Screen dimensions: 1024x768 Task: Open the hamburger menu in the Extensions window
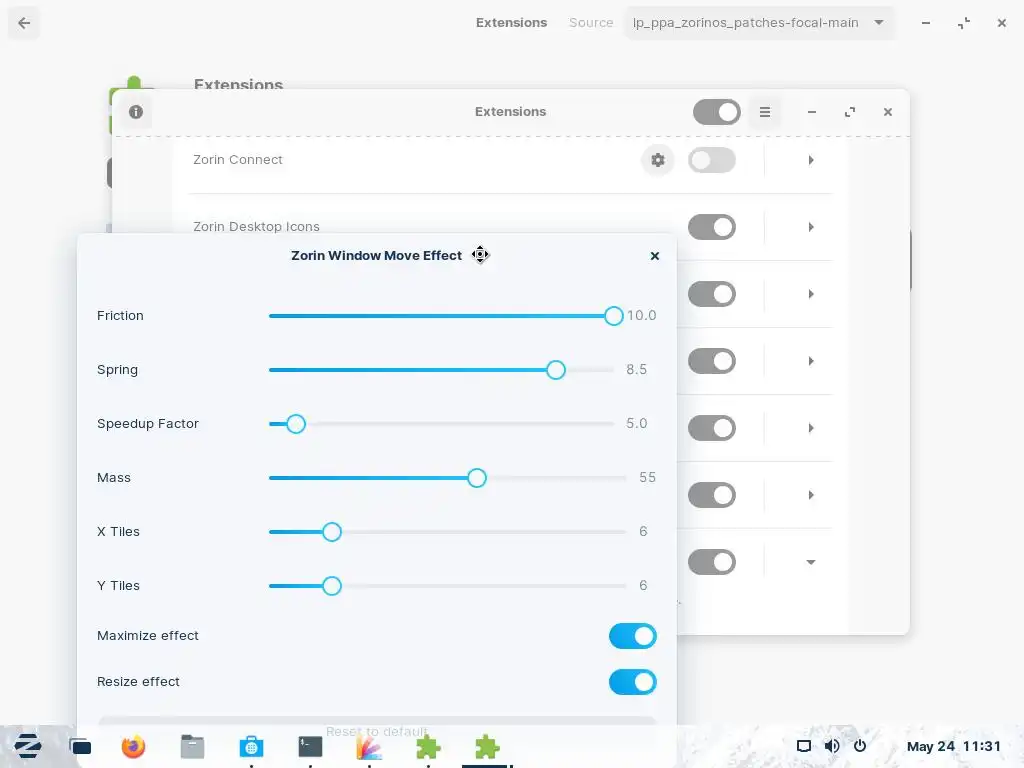tap(765, 112)
